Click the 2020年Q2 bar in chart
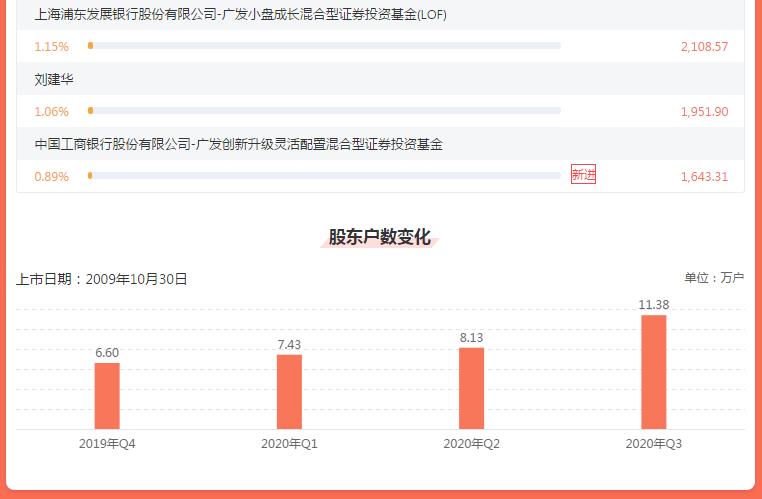762x499 pixels. 471,388
